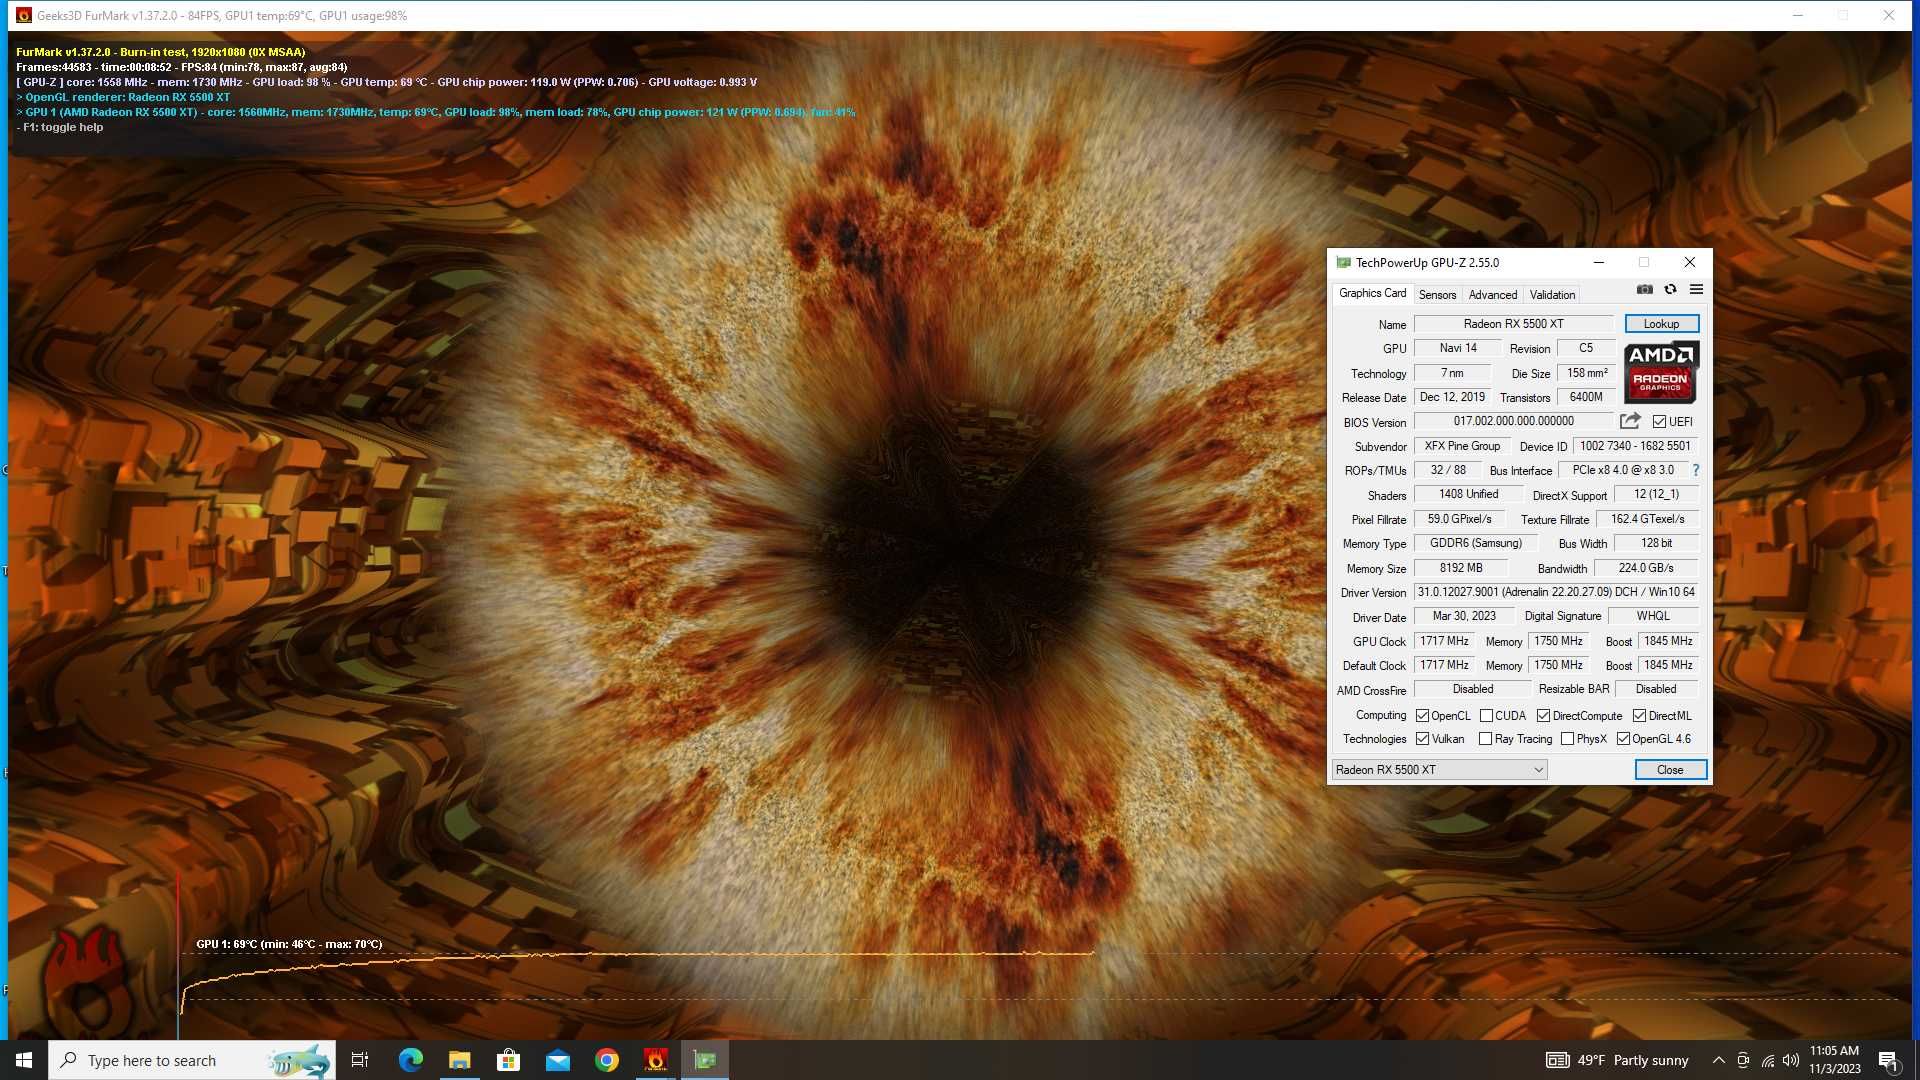Minimize the GPU-Z window
This screenshot has height=1080, width=1920.
click(x=1598, y=263)
